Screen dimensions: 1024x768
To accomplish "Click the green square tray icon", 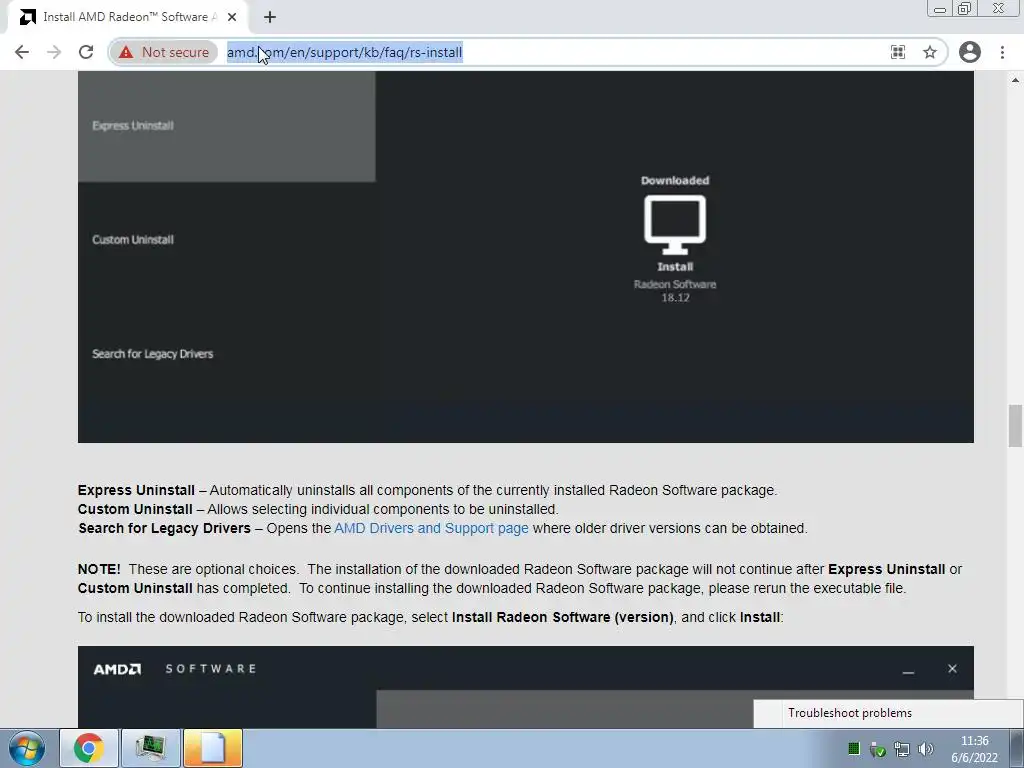I will 854,749.
